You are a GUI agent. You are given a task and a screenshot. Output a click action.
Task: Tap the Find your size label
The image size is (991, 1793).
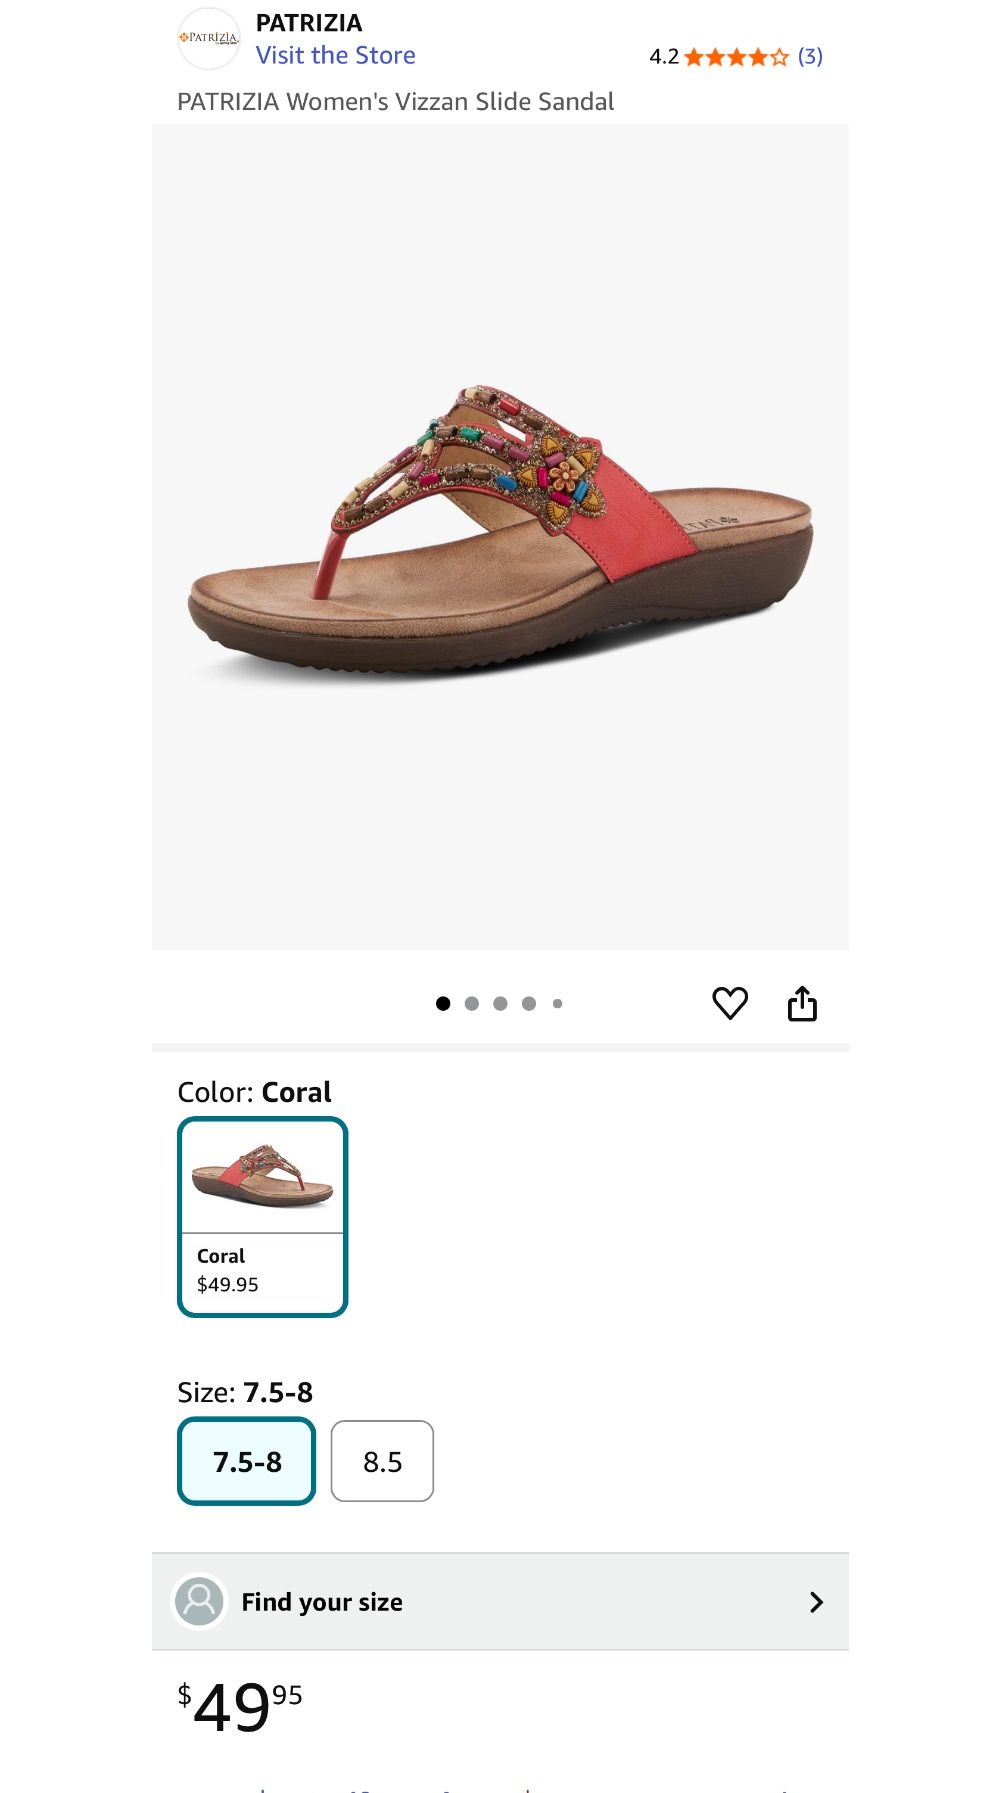[x=322, y=1602]
